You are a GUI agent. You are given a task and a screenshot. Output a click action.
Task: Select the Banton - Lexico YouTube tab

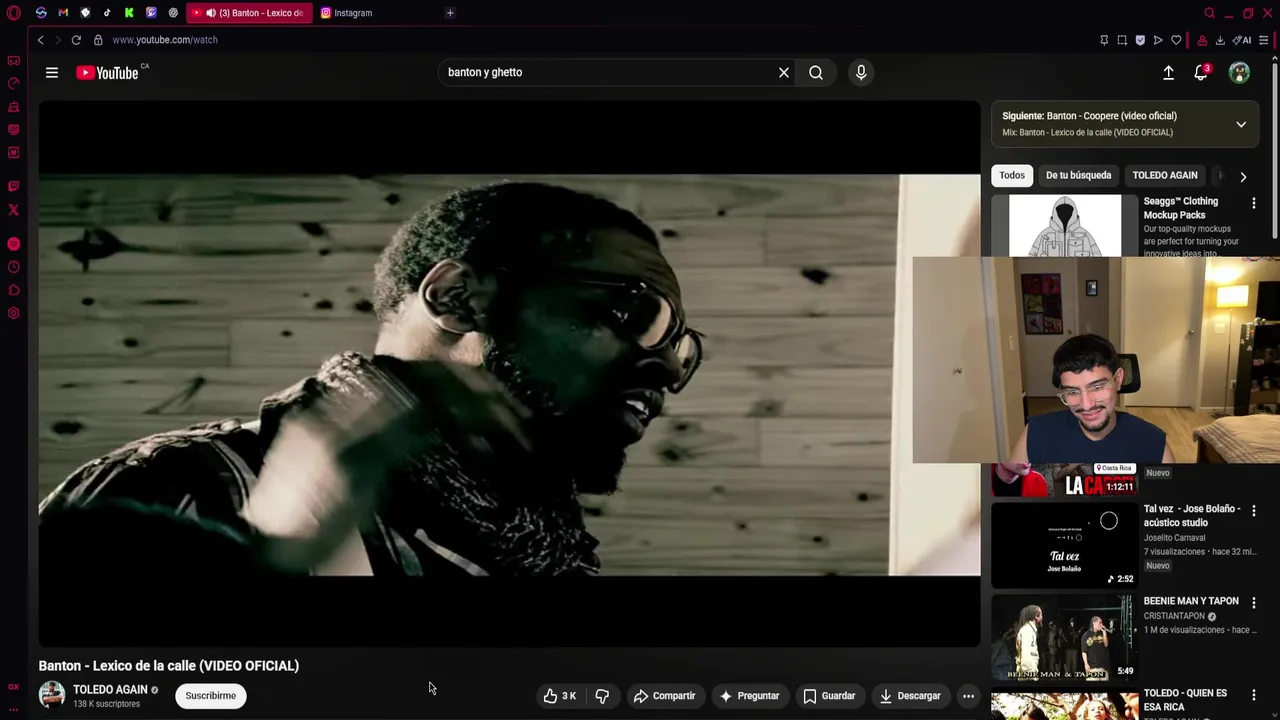250,13
